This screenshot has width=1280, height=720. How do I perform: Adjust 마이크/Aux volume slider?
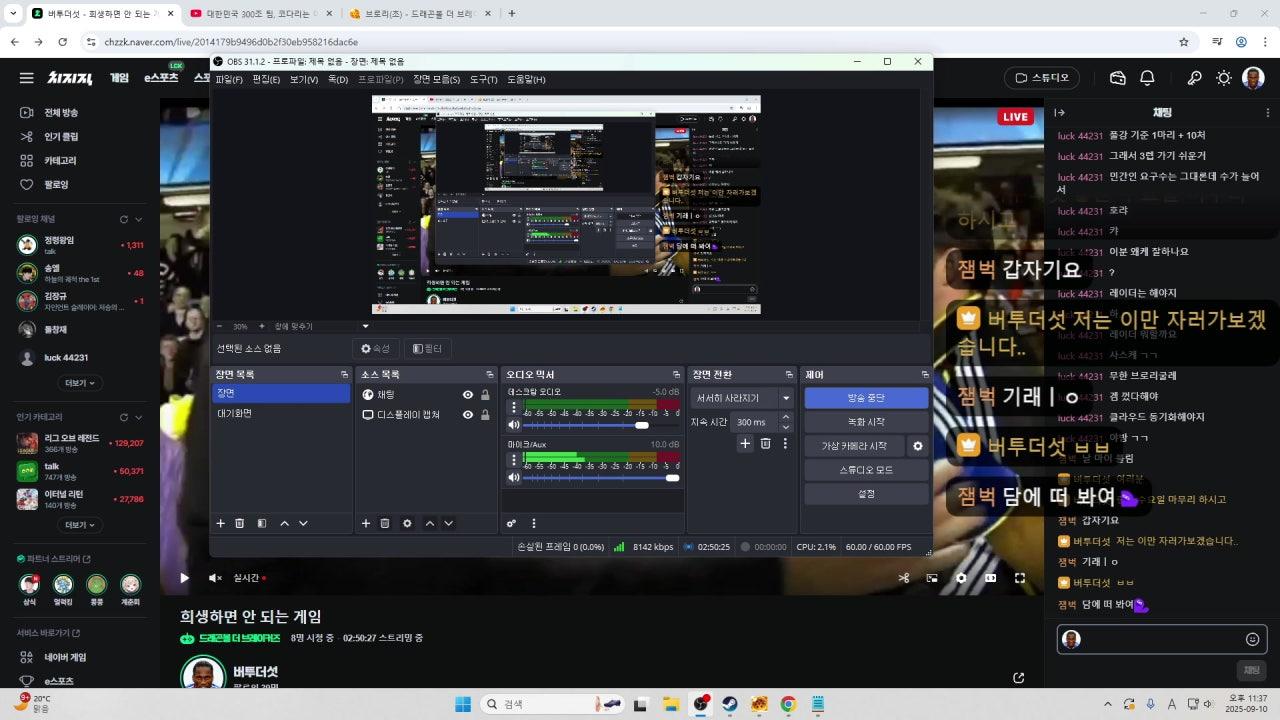tap(601, 478)
